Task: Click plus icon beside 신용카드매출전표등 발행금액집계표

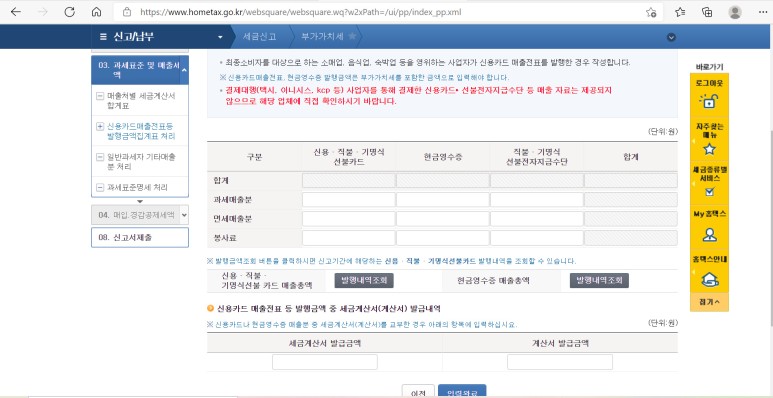Action: click(100, 127)
